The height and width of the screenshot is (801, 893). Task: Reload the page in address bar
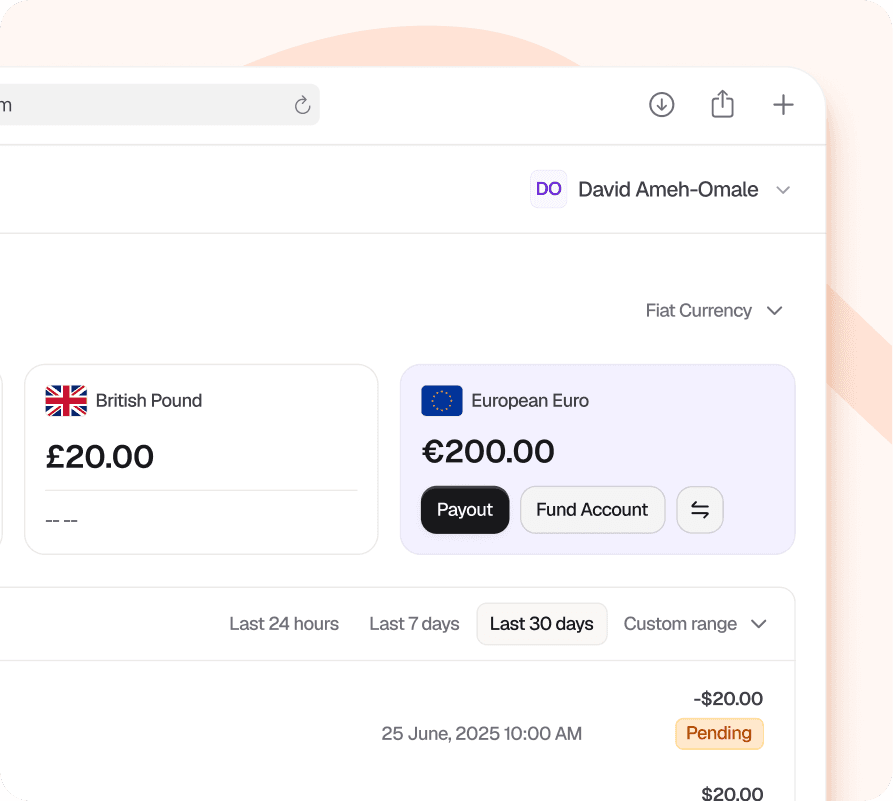[302, 105]
